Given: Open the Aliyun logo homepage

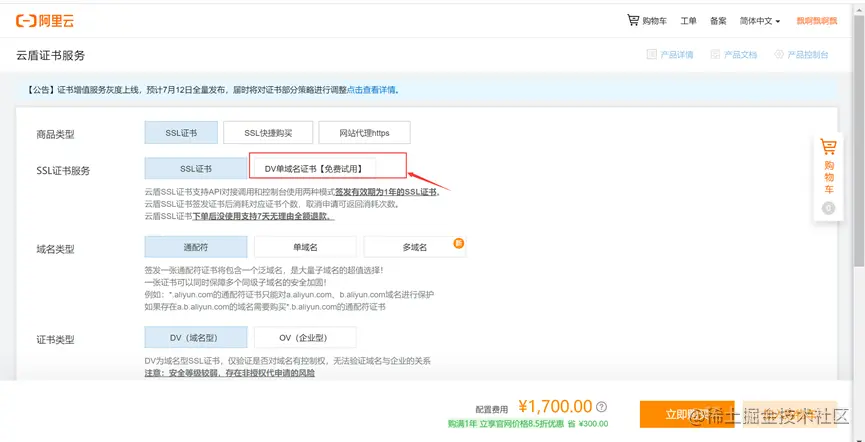Looking at the screenshot, I should [x=45, y=21].
